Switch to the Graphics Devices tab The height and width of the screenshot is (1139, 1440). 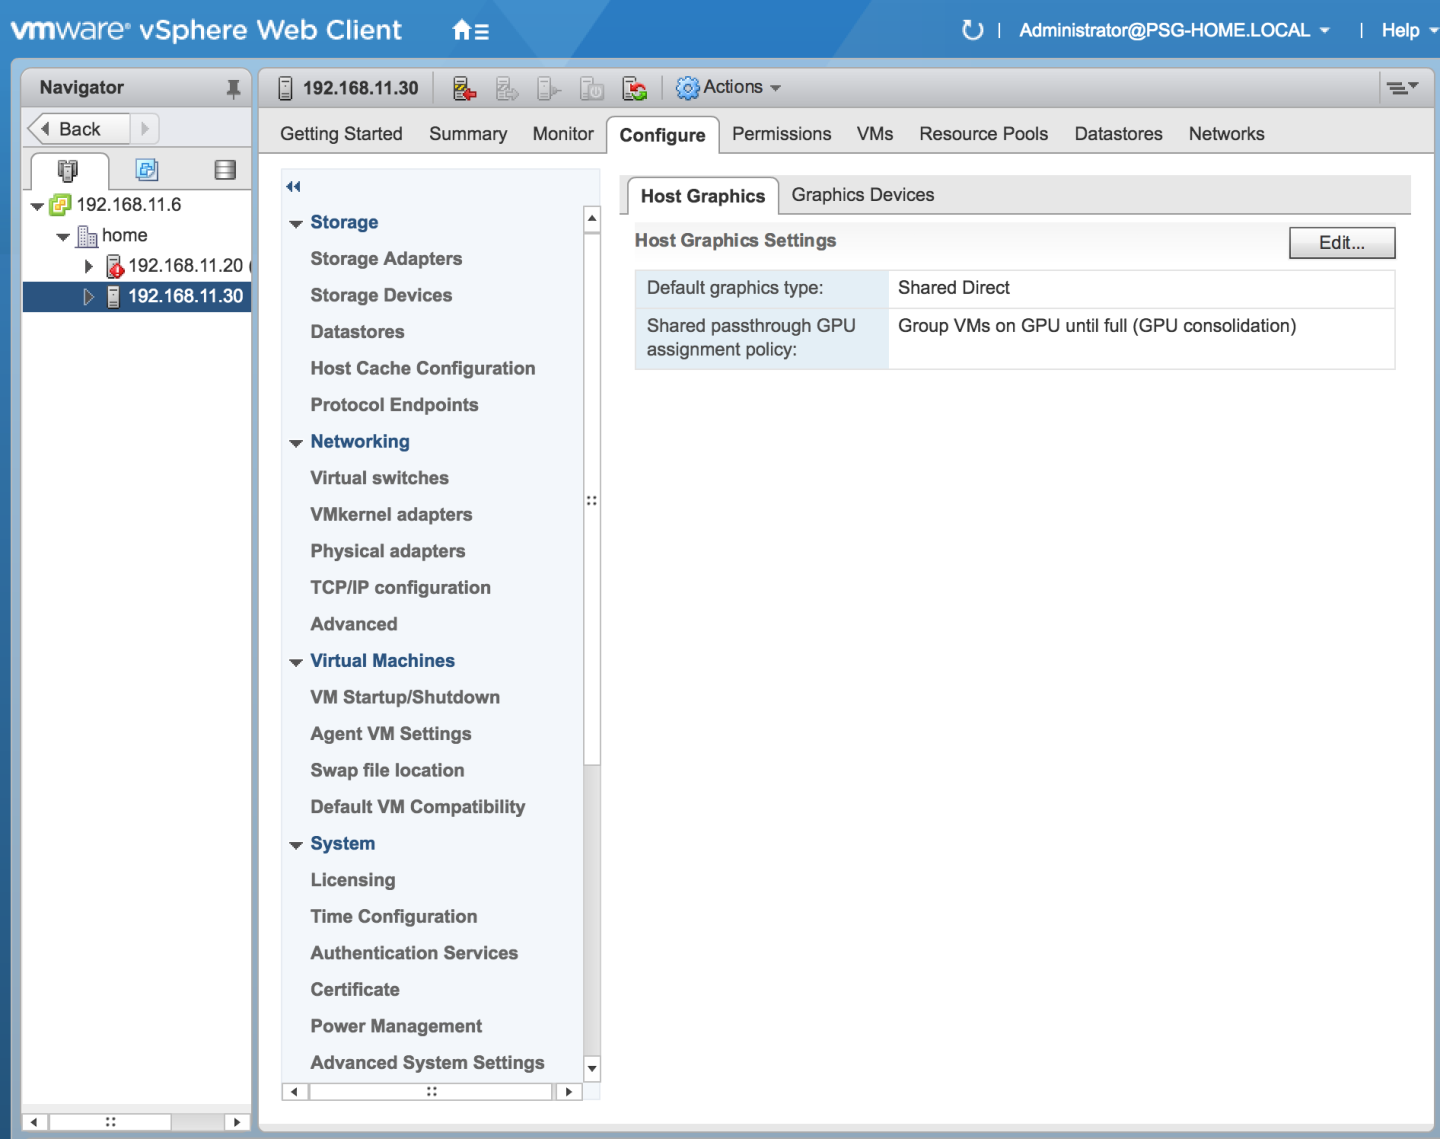861,195
